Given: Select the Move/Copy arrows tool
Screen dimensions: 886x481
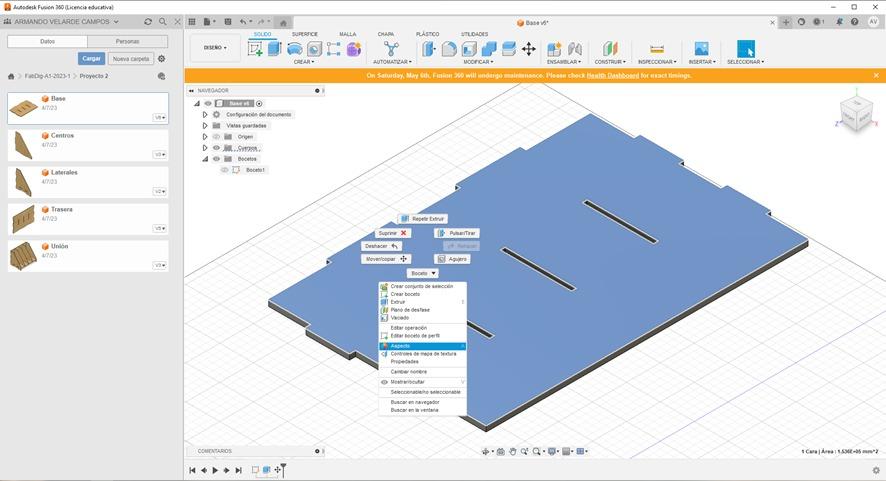Looking at the screenshot, I should tap(529, 49).
